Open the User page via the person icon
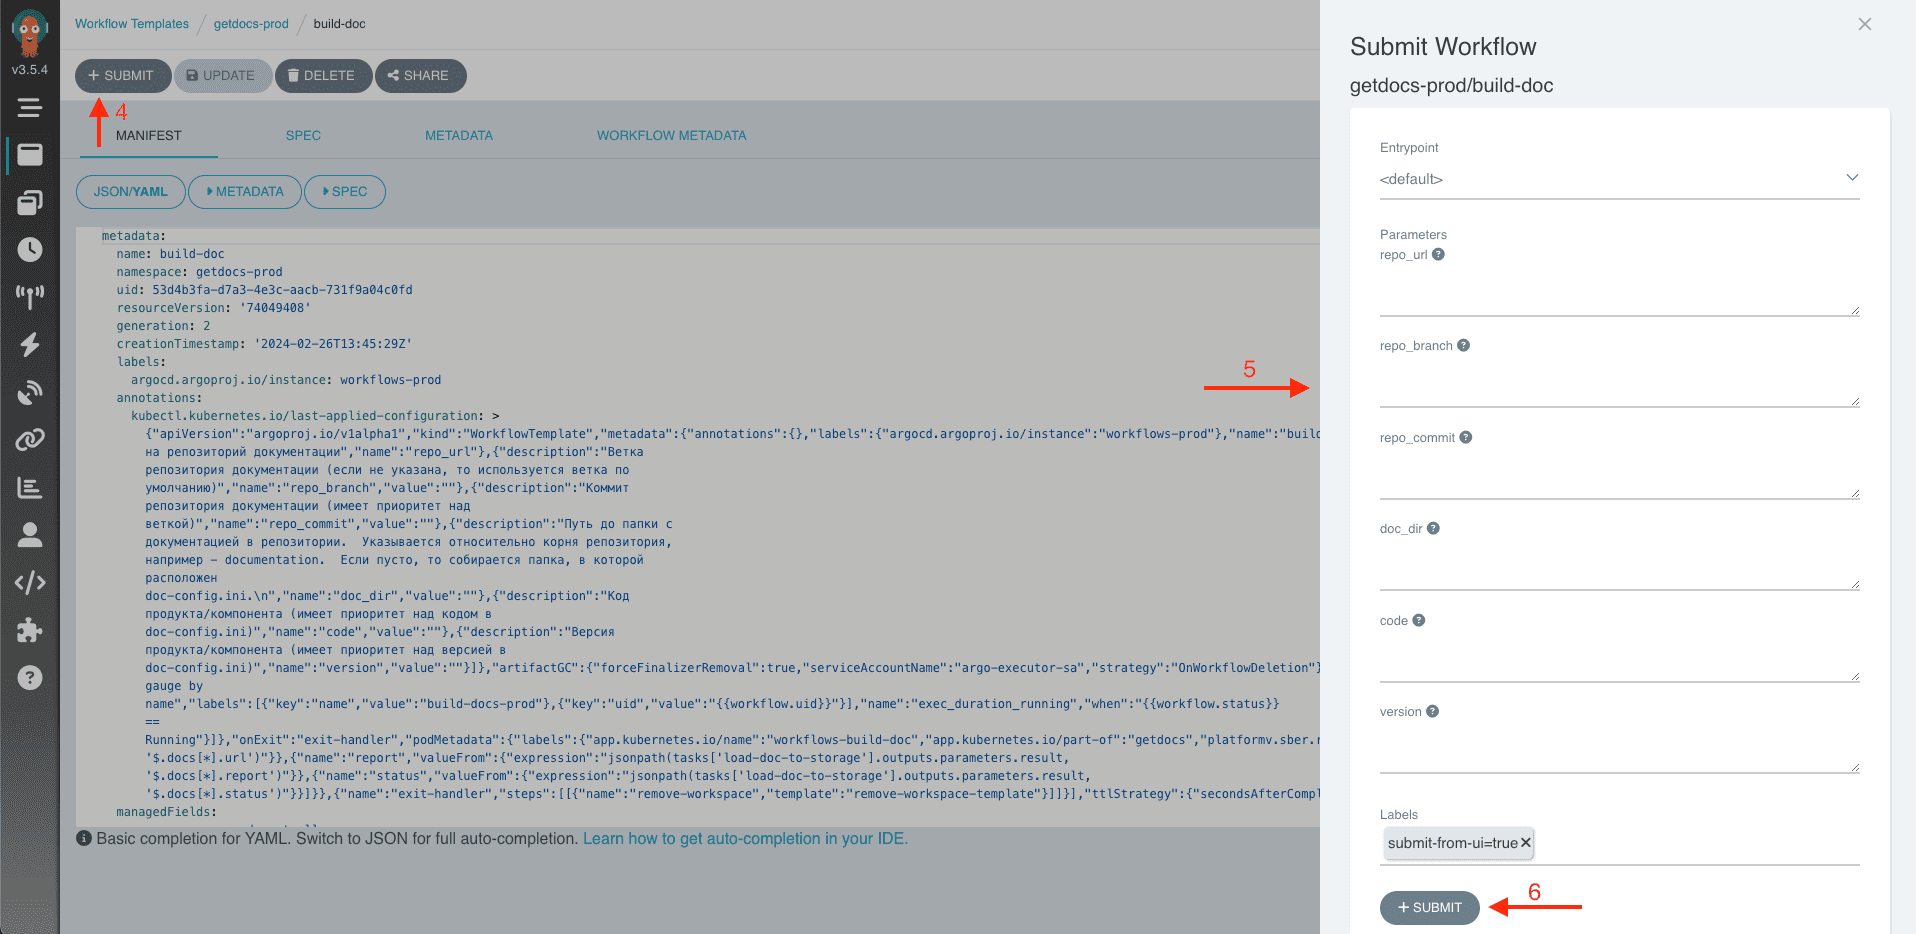This screenshot has width=1916, height=934. pos(30,535)
